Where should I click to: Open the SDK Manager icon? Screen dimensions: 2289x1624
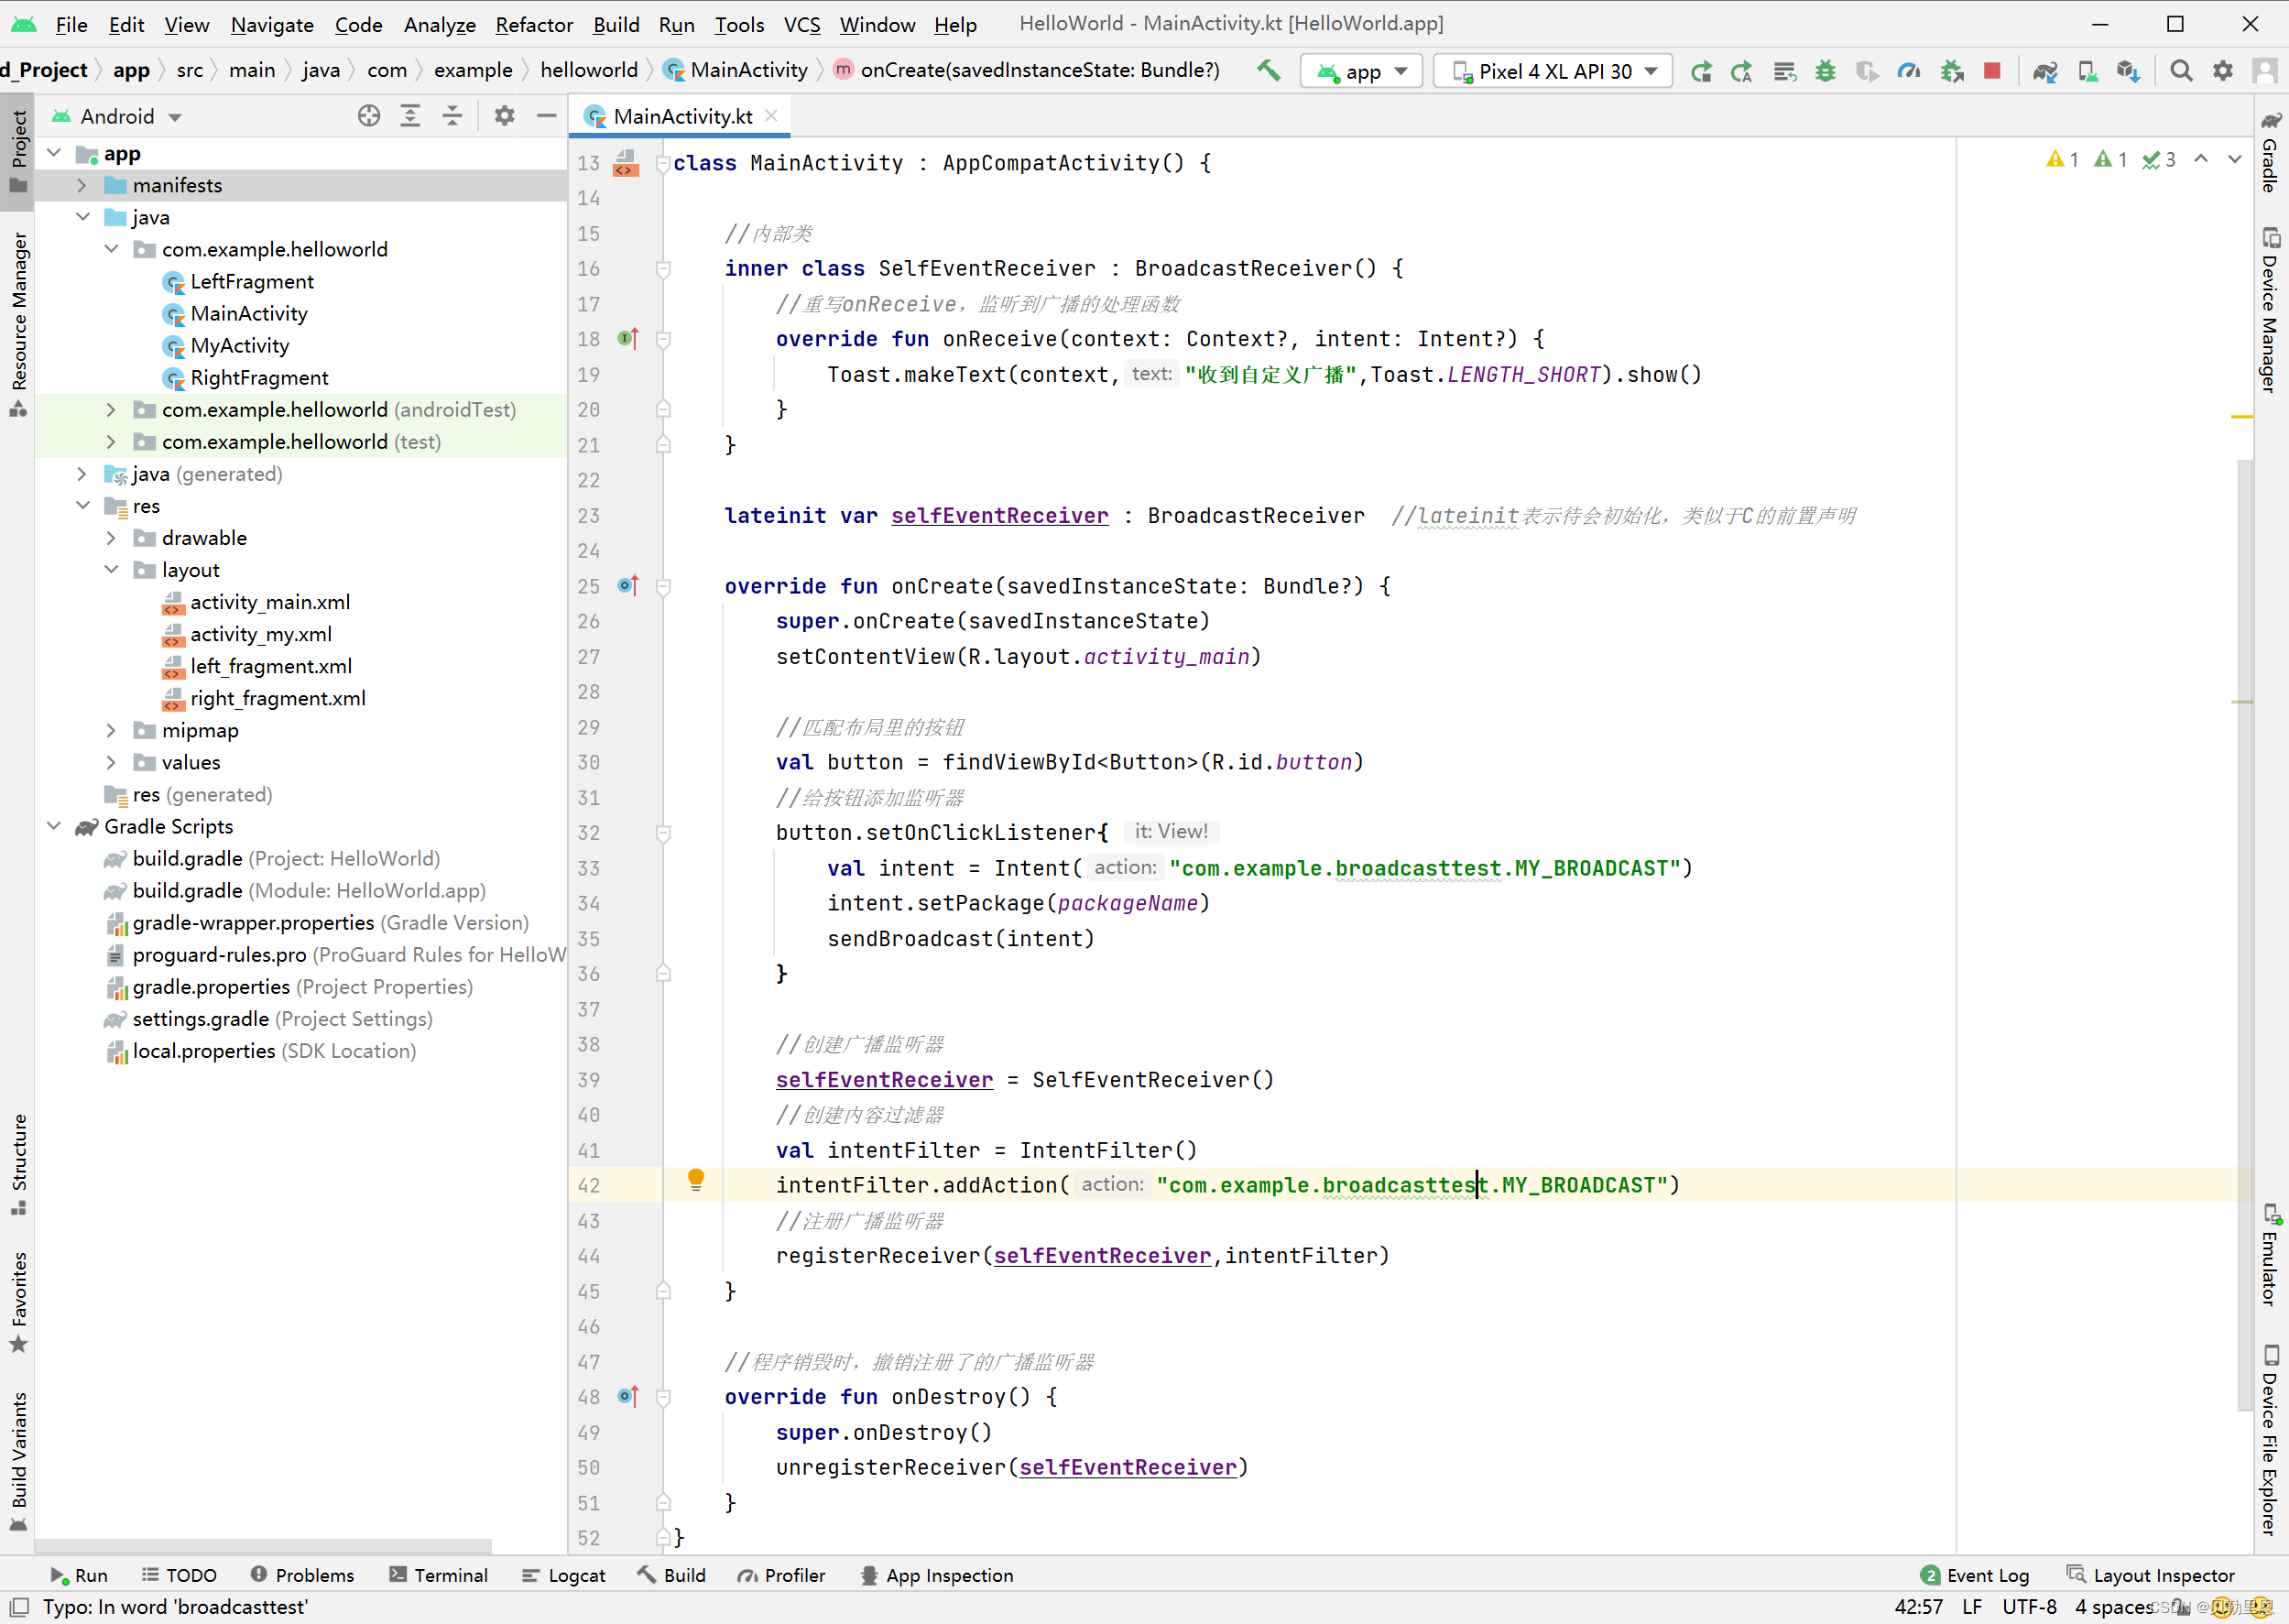click(x=2128, y=71)
